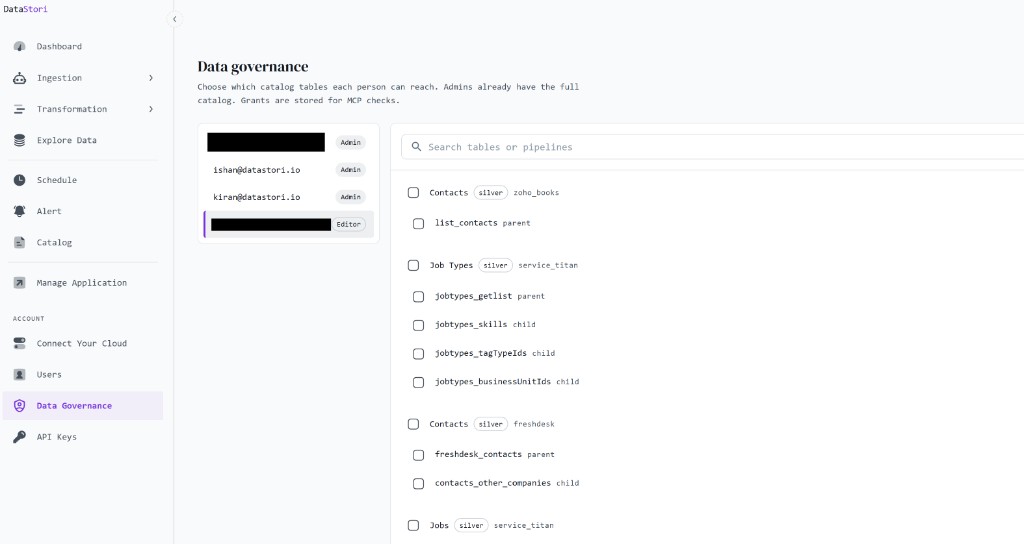Viewport: 1024px width, 544px height.
Task: Check the Jobs service_titan group checkbox
Action: pyautogui.click(x=413, y=526)
